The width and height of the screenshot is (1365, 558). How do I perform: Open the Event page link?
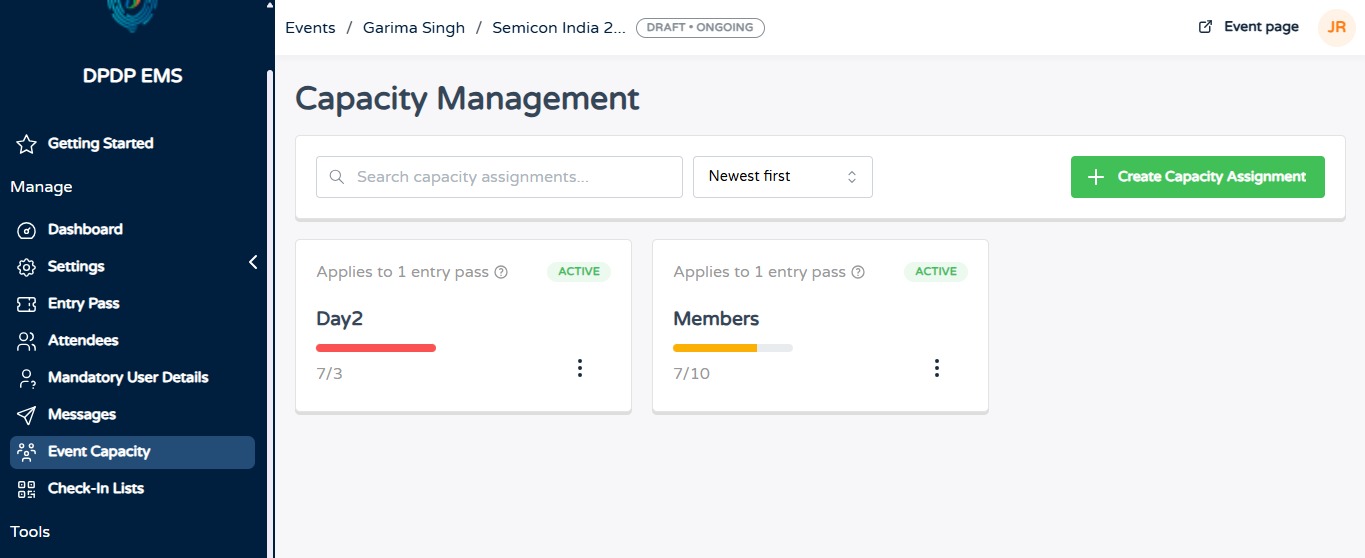tap(1249, 27)
